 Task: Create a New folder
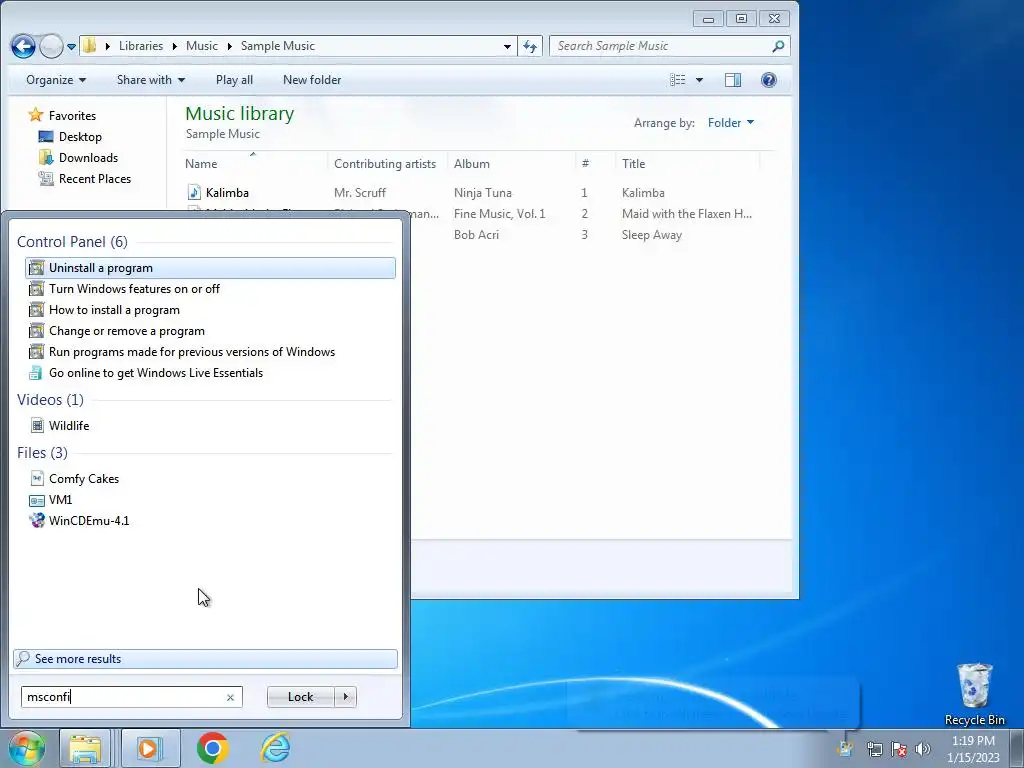pyautogui.click(x=312, y=80)
